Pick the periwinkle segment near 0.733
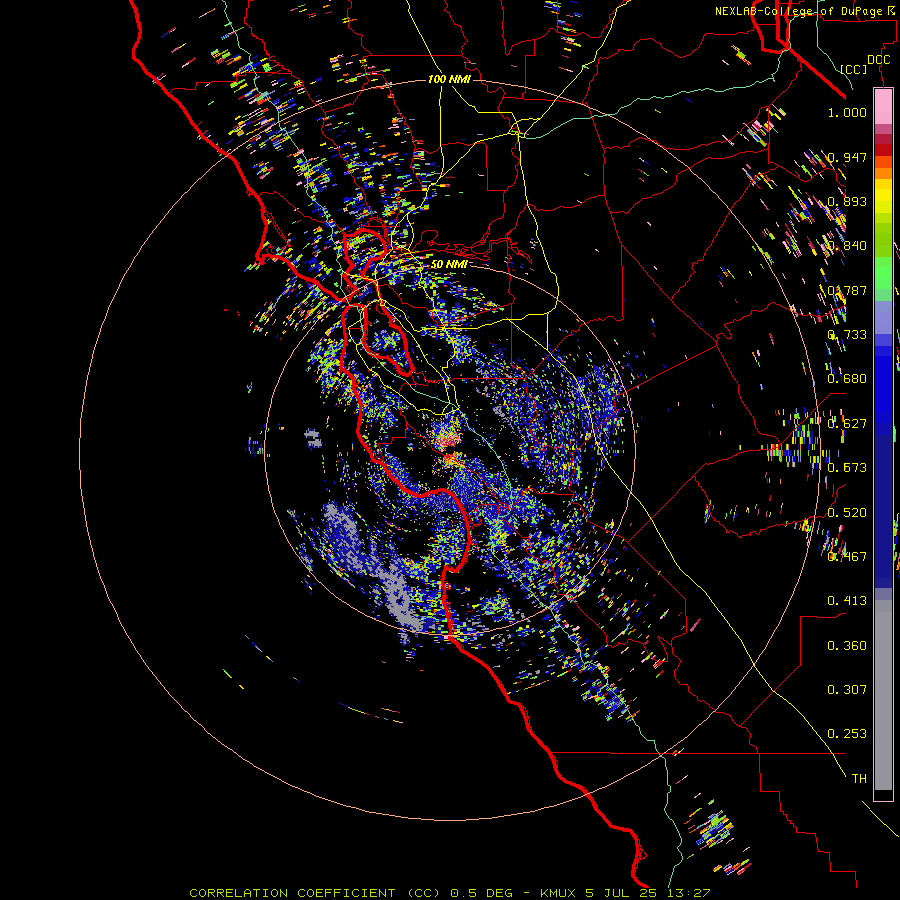This screenshot has width=900, height=900. pos(883,318)
